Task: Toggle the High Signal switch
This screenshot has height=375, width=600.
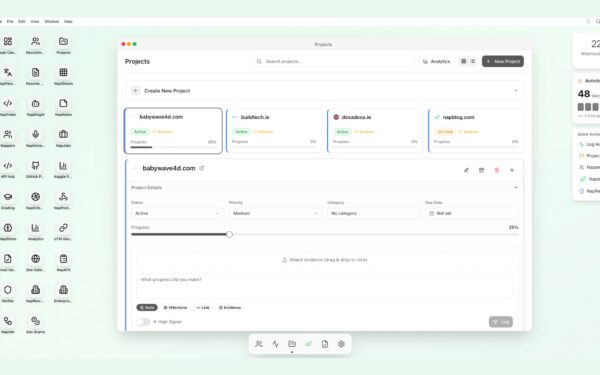Action: pyautogui.click(x=143, y=322)
